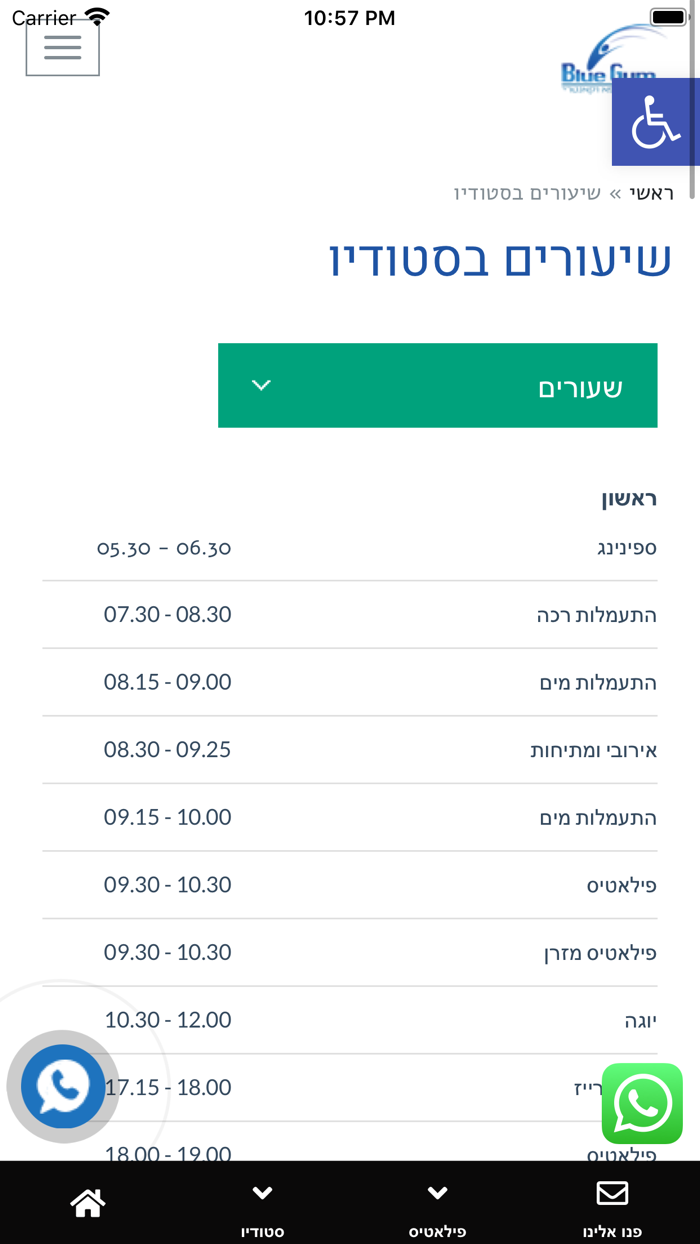Tap the battery indicator in status bar

666,16
